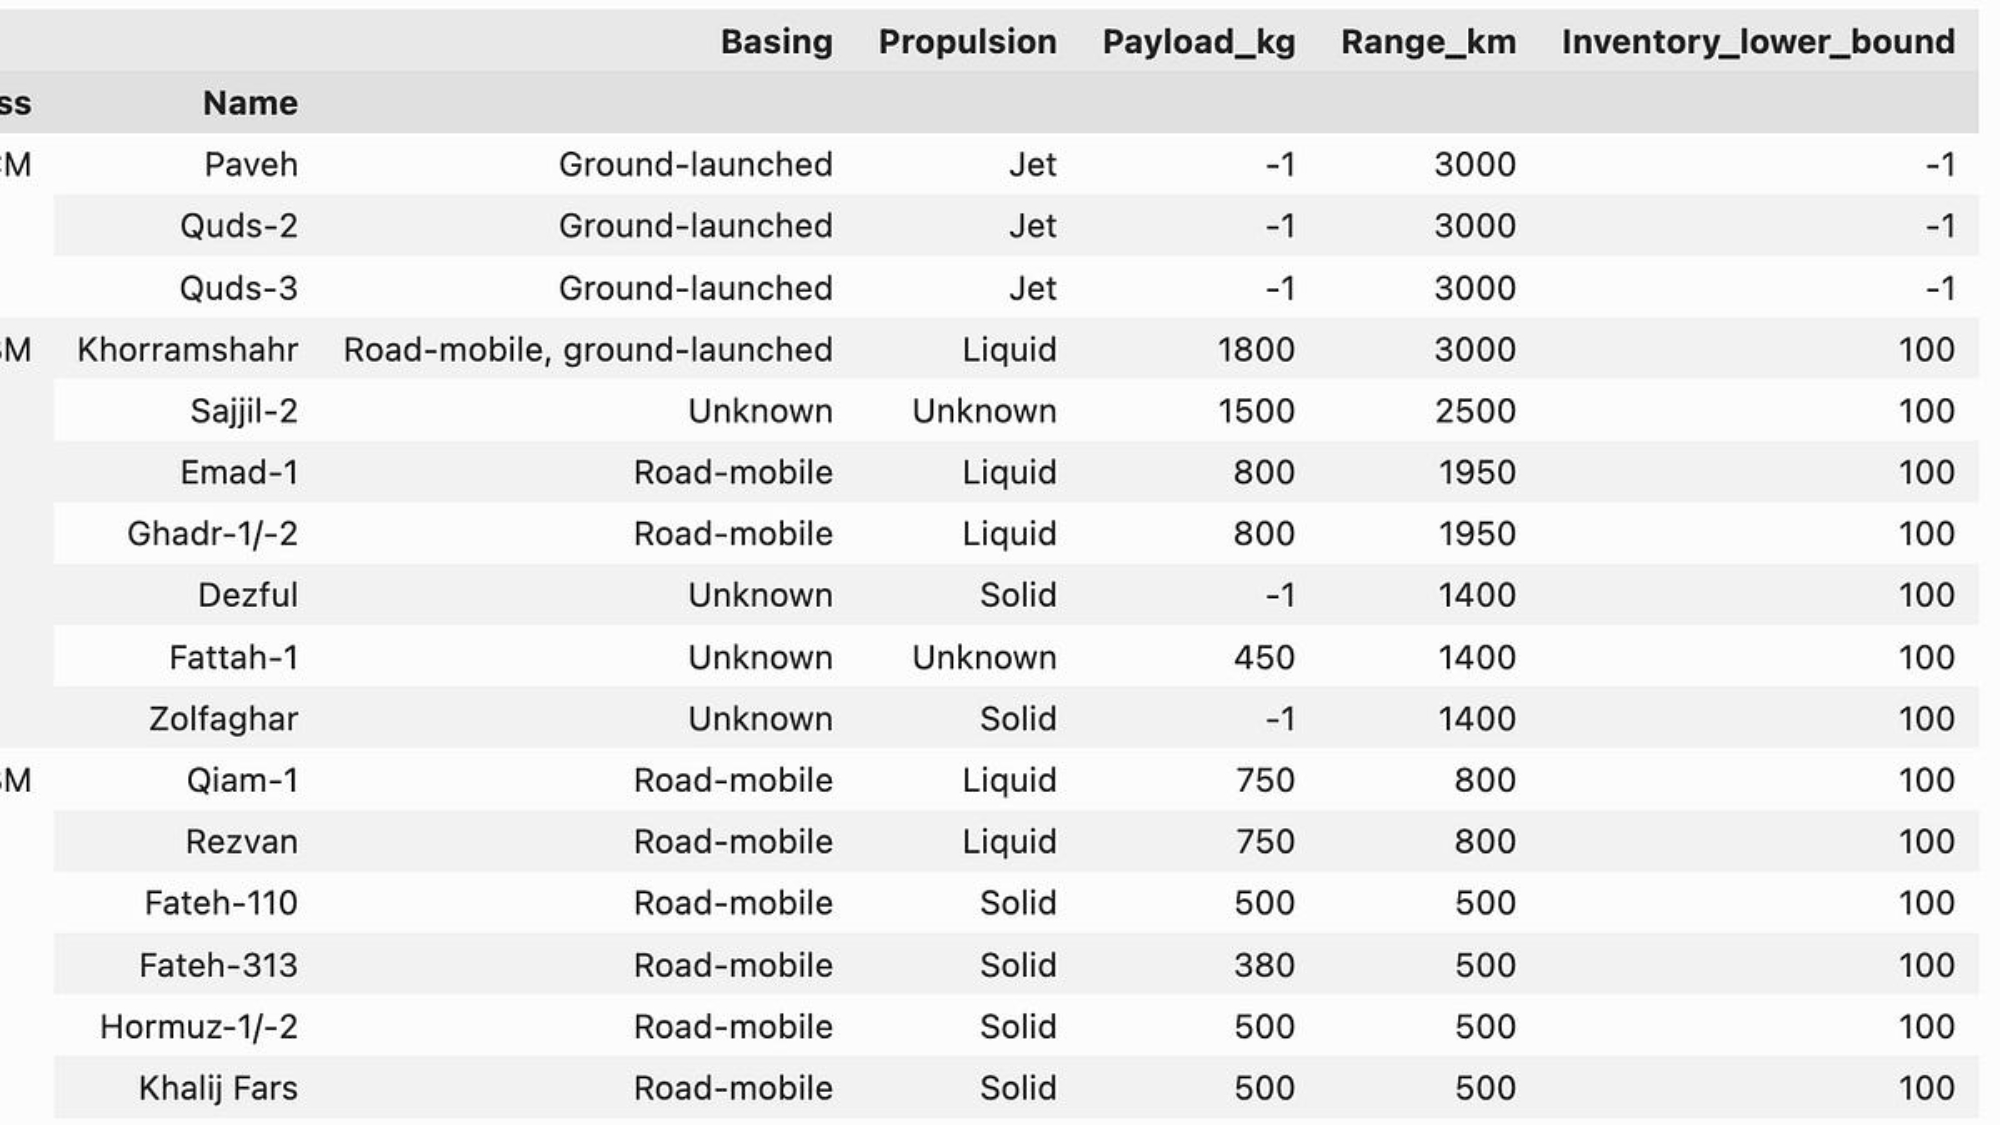Click the Khorramshahr payload value 1800

coord(1256,350)
